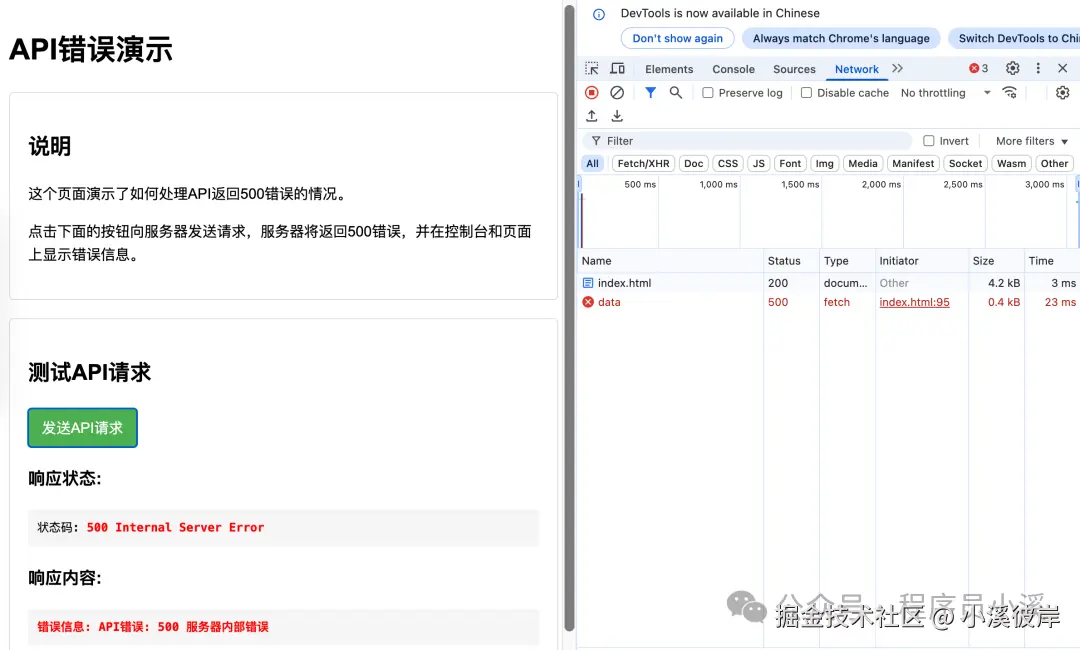Enable the Preserve log checkbox
Image resolution: width=1080 pixels, height=650 pixels.
[x=707, y=93]
